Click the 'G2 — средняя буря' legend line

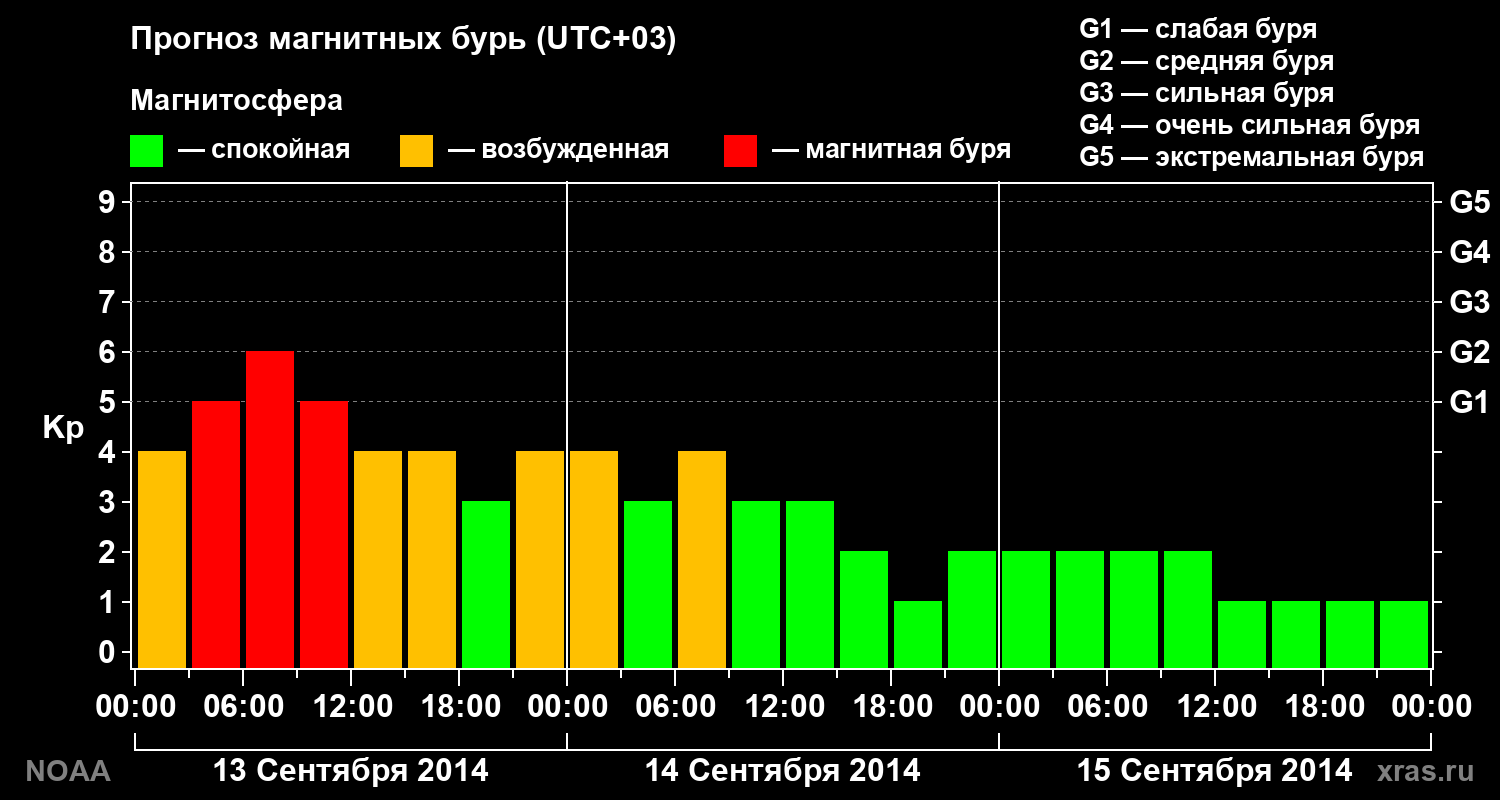coord(1206,61)
